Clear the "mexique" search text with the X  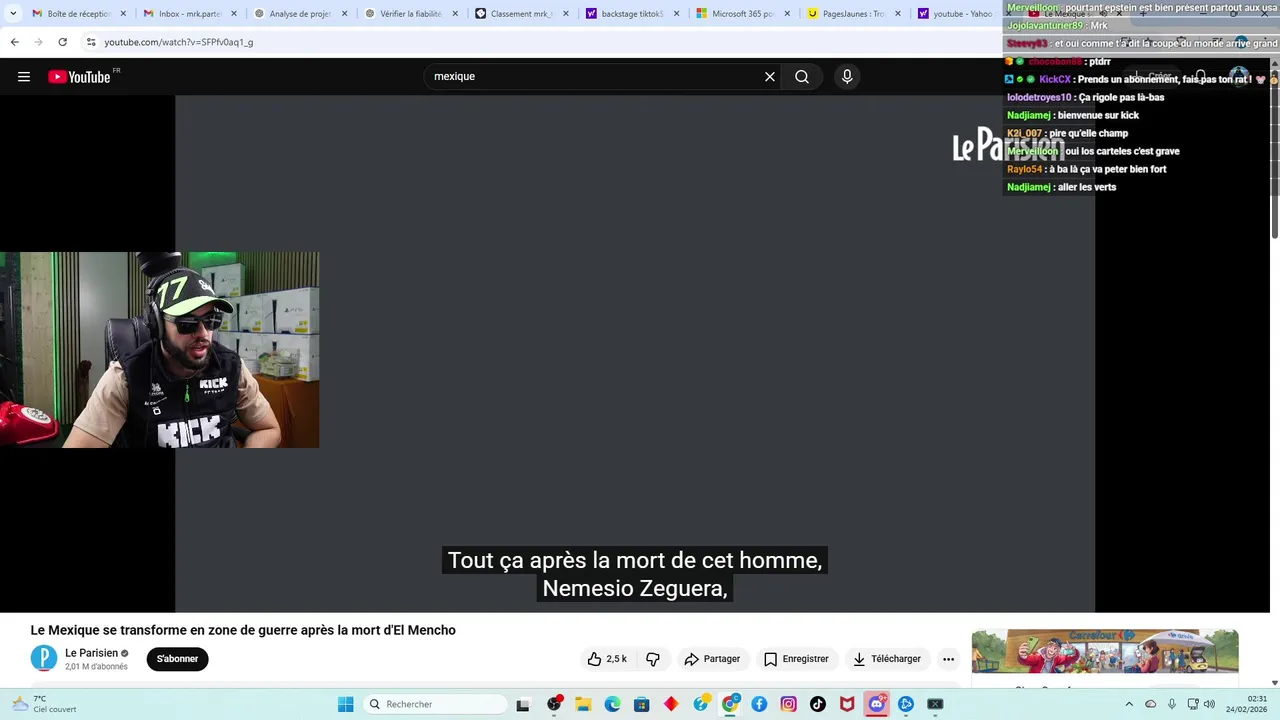770,77
